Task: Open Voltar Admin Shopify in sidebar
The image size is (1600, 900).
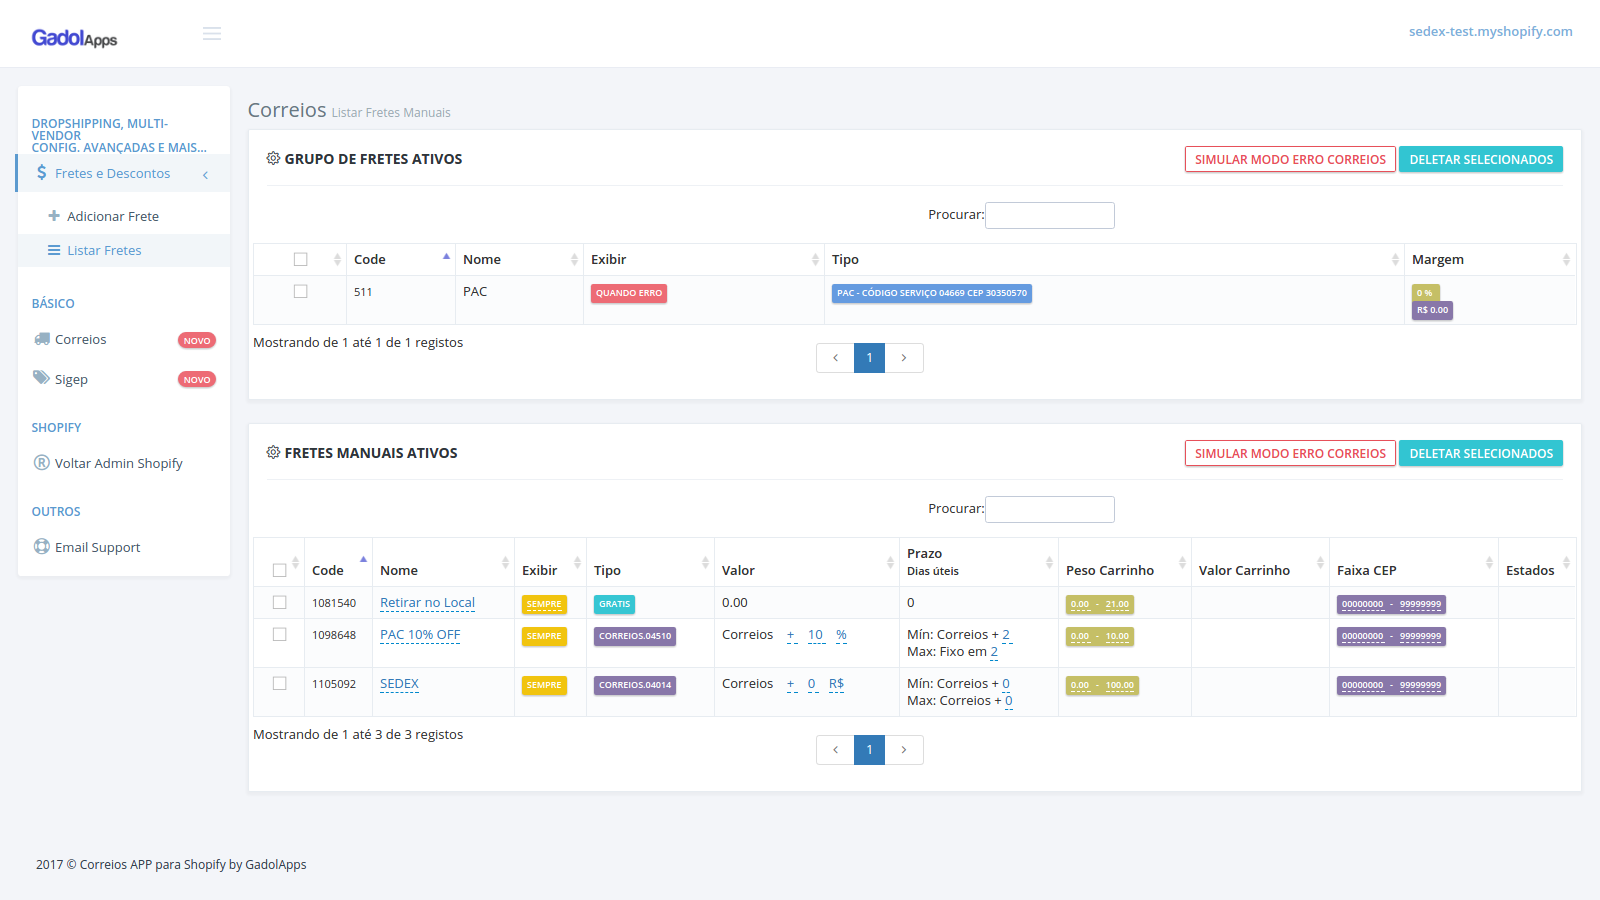Action: pos(118,464)
